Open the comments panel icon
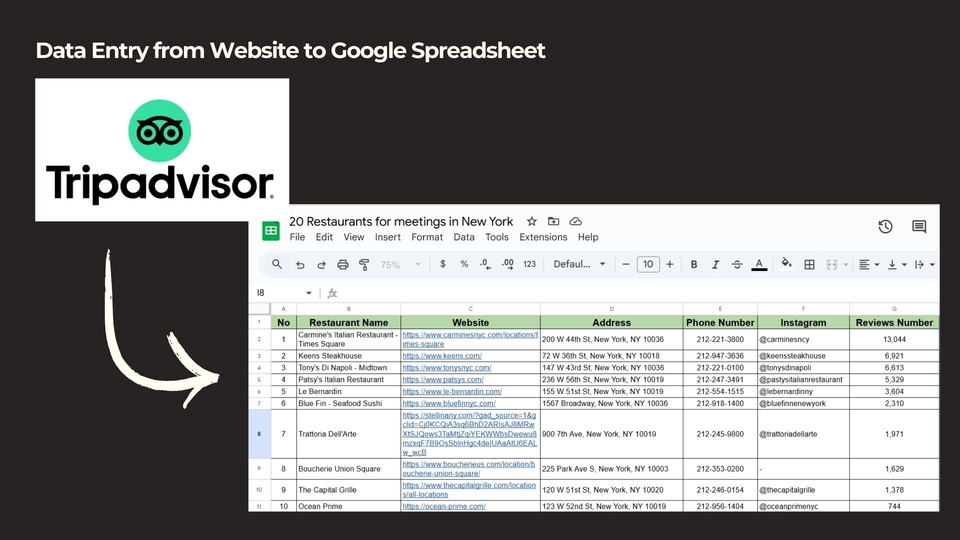The image size is (960, 540). pyautogui.click(x=919, y=227)
